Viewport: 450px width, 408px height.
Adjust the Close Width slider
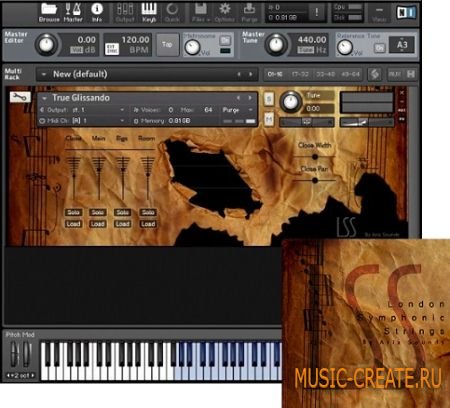pyautogui.click(x=314, y=156)
